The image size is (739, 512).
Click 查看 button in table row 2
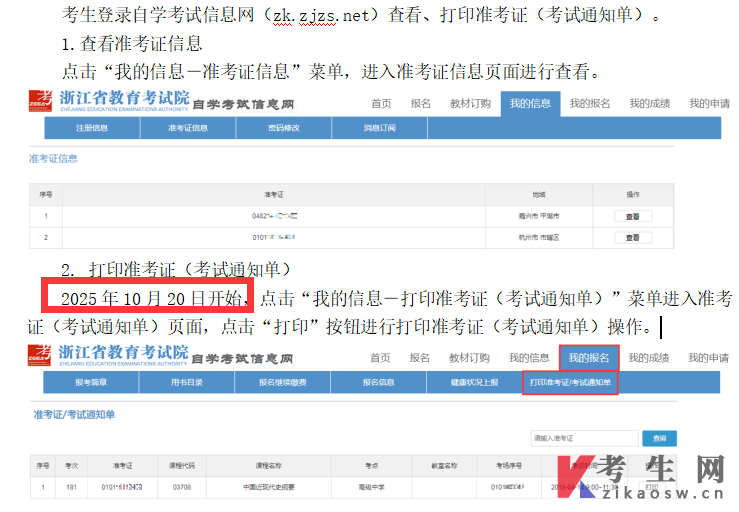[632, 238]
